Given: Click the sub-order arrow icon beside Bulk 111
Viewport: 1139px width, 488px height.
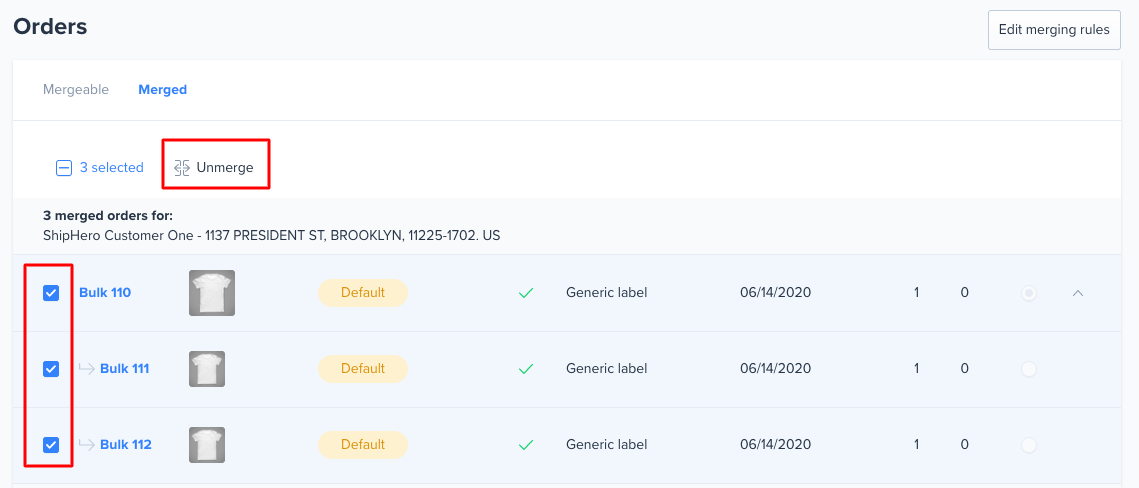Looking at the screenshot, I should click(x=86, y=369).
